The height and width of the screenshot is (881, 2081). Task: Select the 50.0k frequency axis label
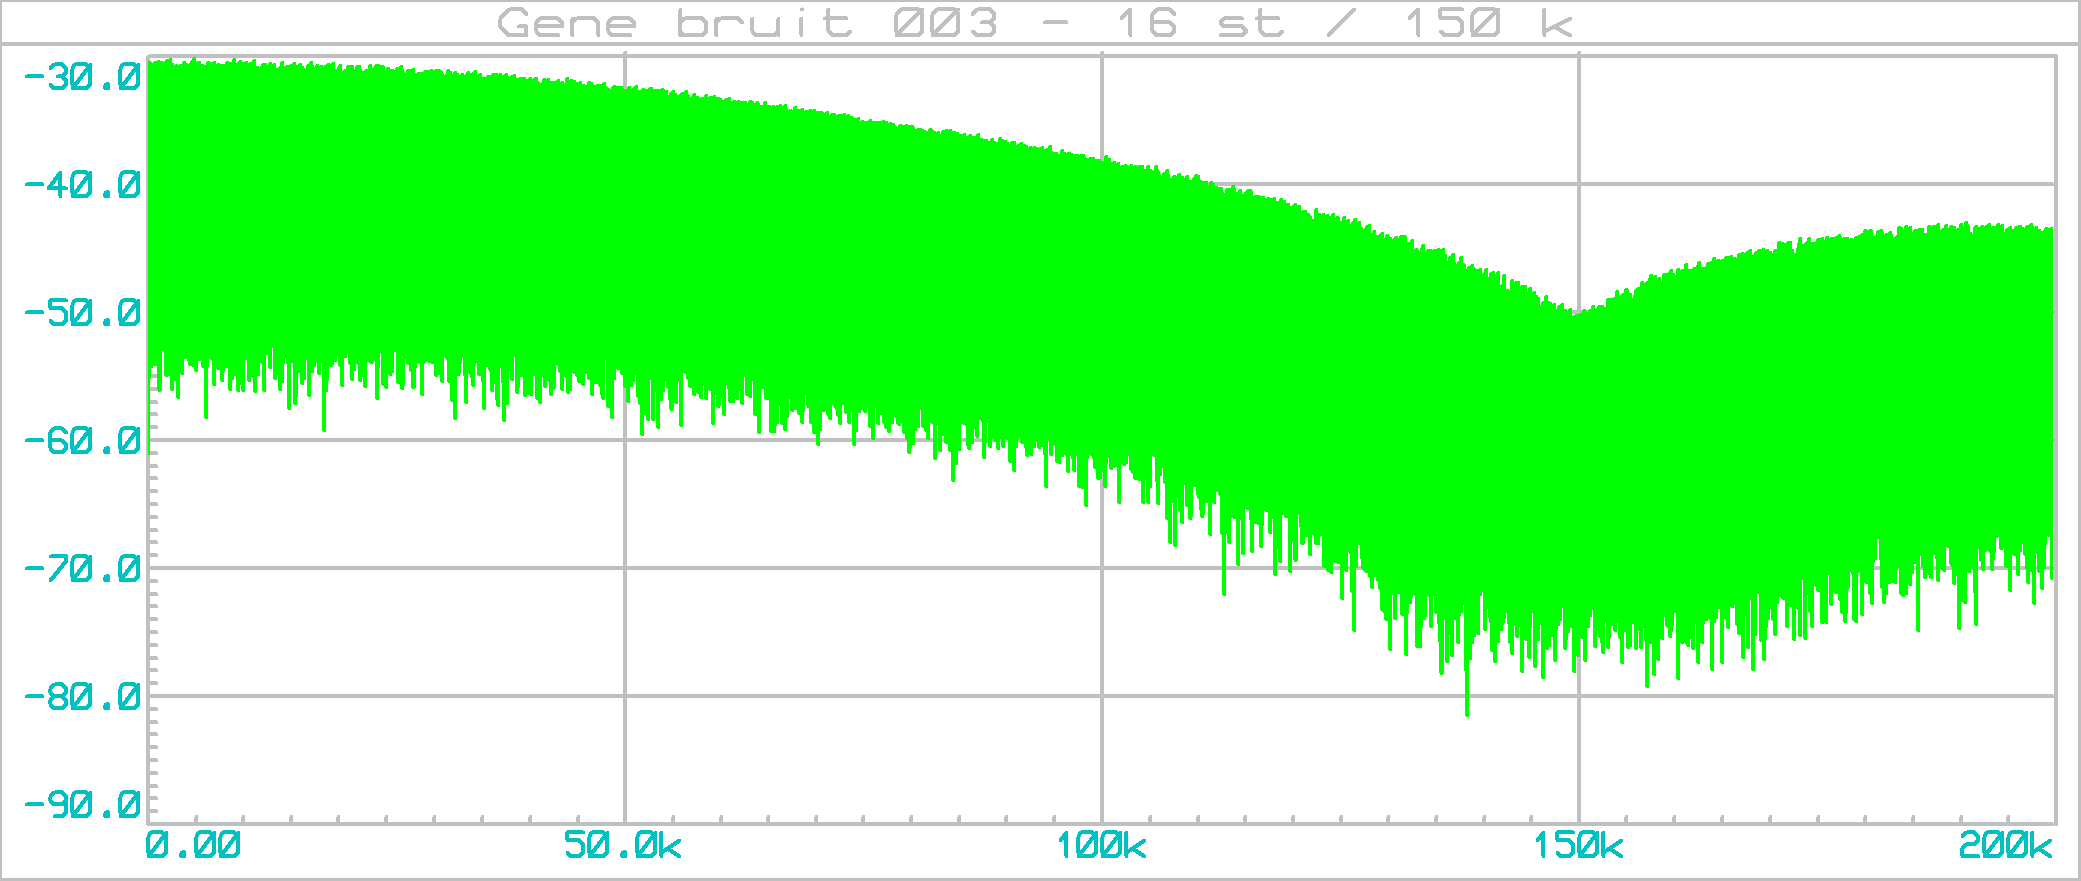click(622, 846)
